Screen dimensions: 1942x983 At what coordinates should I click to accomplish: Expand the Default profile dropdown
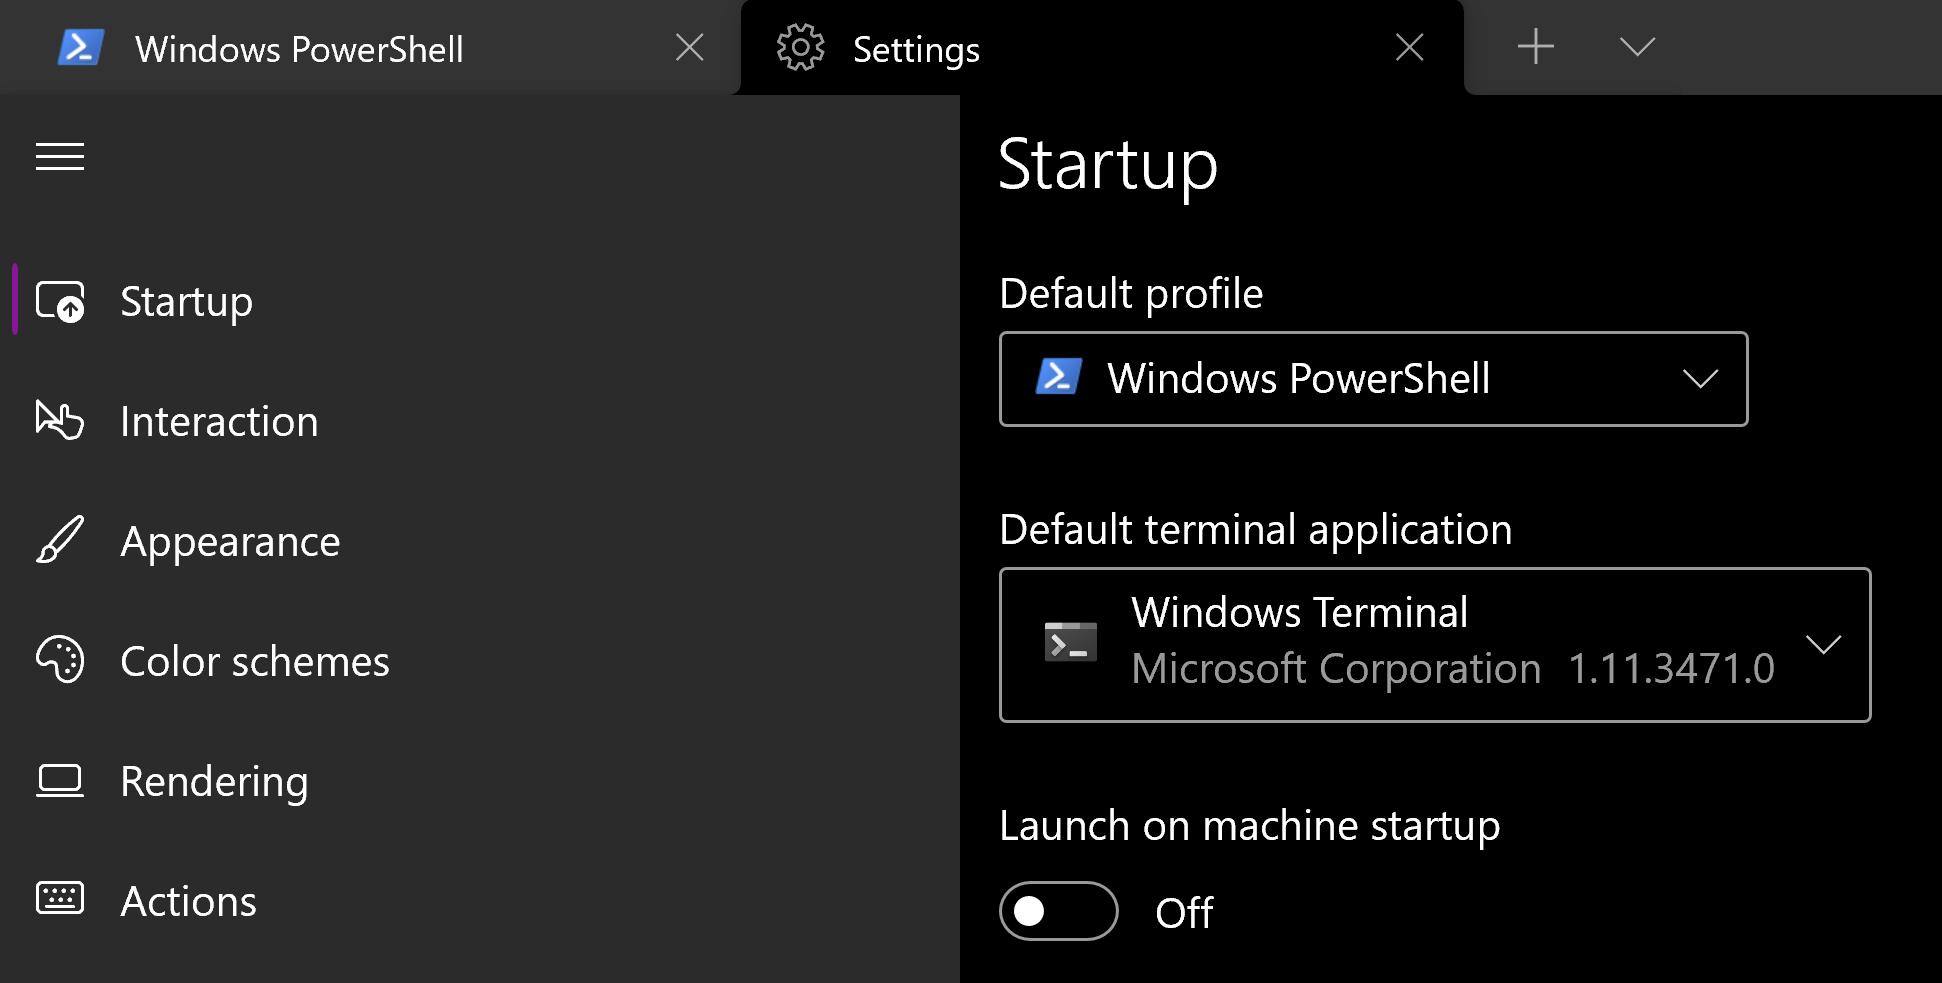tap(1374, 379)
